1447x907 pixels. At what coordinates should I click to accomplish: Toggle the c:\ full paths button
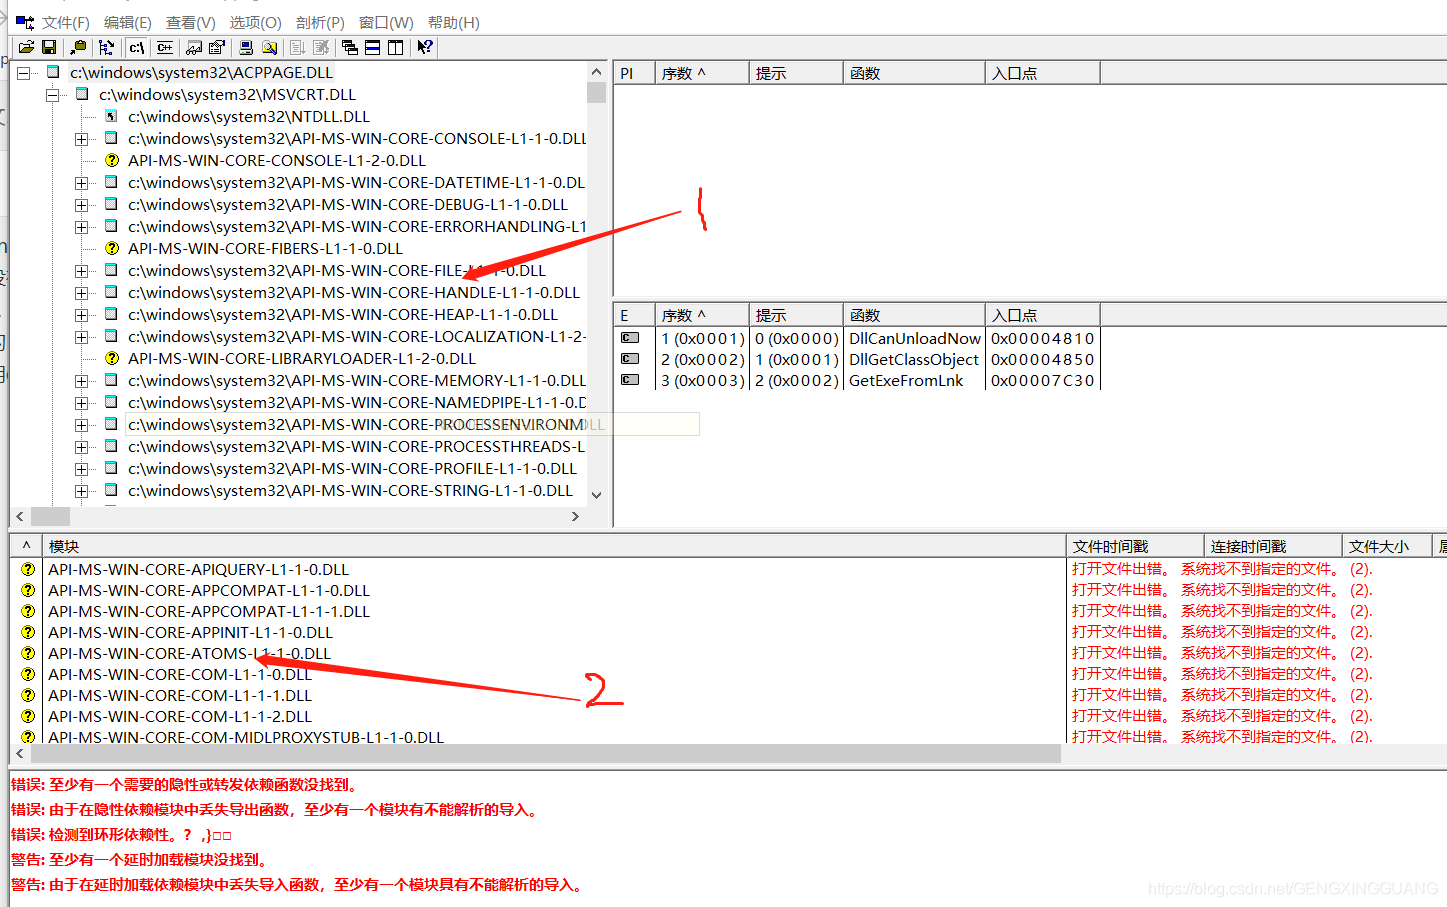[137, 47]
